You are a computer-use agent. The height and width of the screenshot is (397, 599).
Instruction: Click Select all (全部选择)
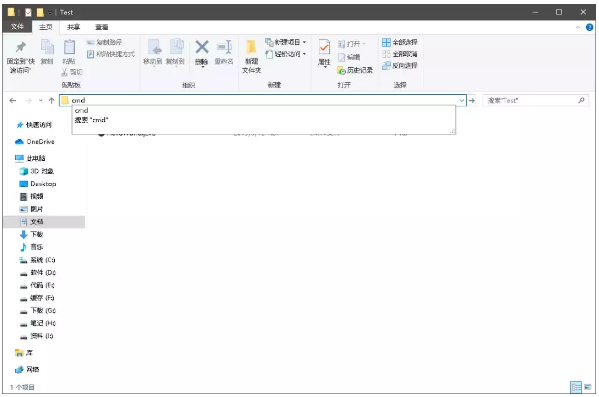tap(400, 42)
